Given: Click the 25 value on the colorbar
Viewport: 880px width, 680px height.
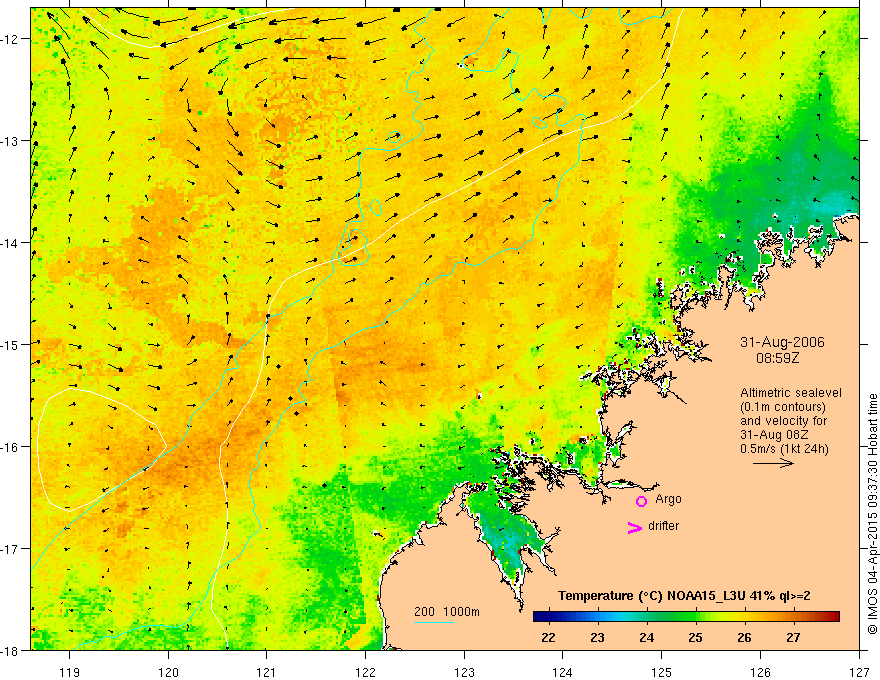Looking at the screenshot, I should point(695,637).
